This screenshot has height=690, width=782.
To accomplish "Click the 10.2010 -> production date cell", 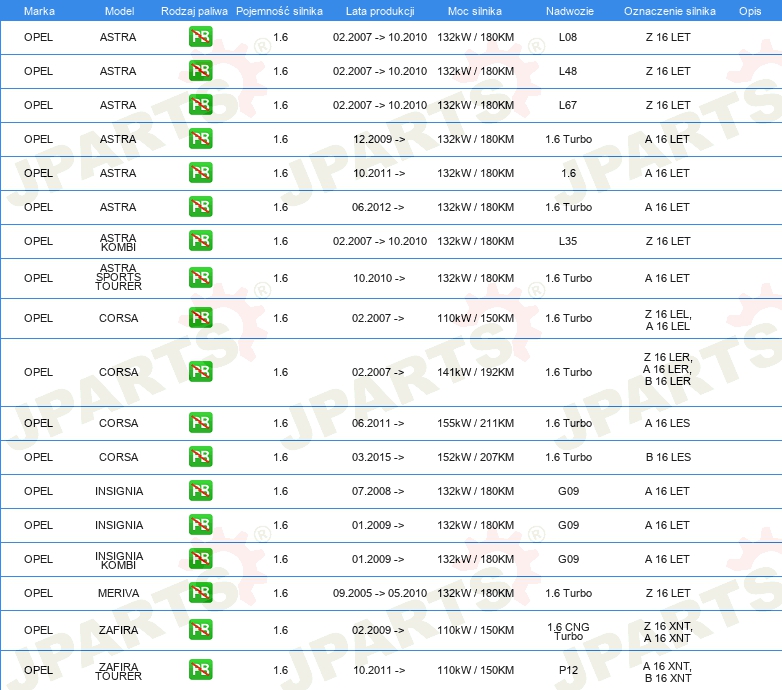I will pyautogui.click(x=379, y=278).
